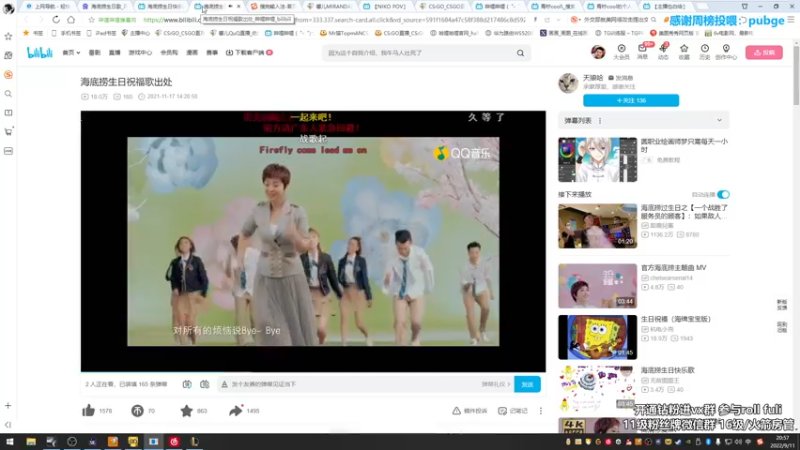Click the browser address bar URL
The height and width of the screenshot is (450, 800).
point(332,20)
